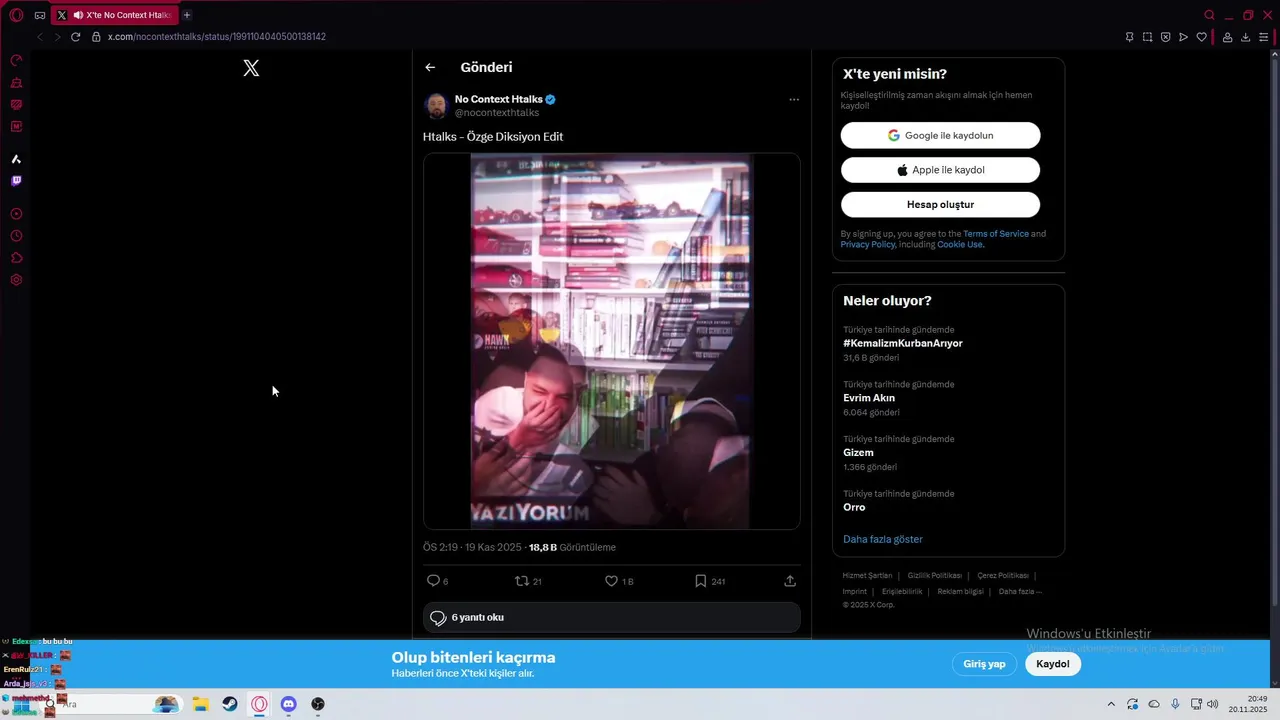Open the taskbar volume icon

[x=1213, y=704]
